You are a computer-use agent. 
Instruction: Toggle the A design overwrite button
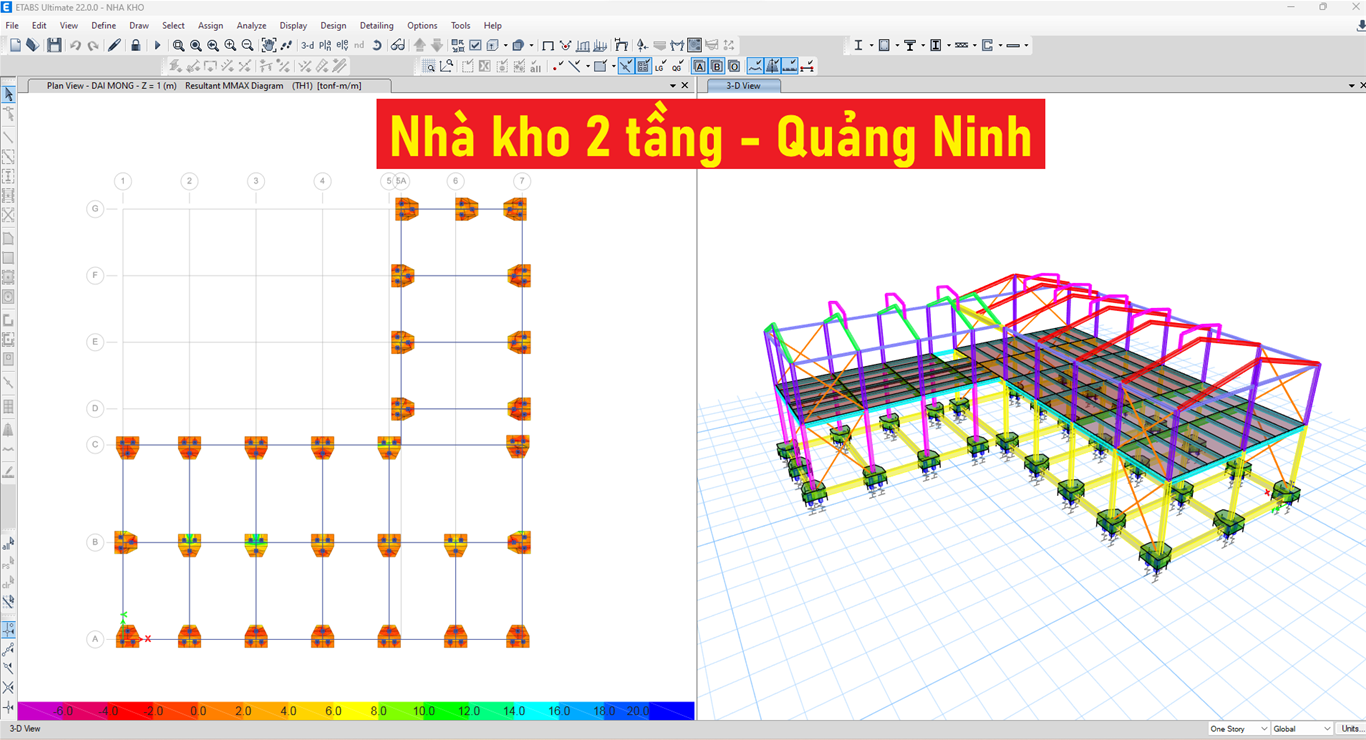pyautogui.click(x=699, y=65)
